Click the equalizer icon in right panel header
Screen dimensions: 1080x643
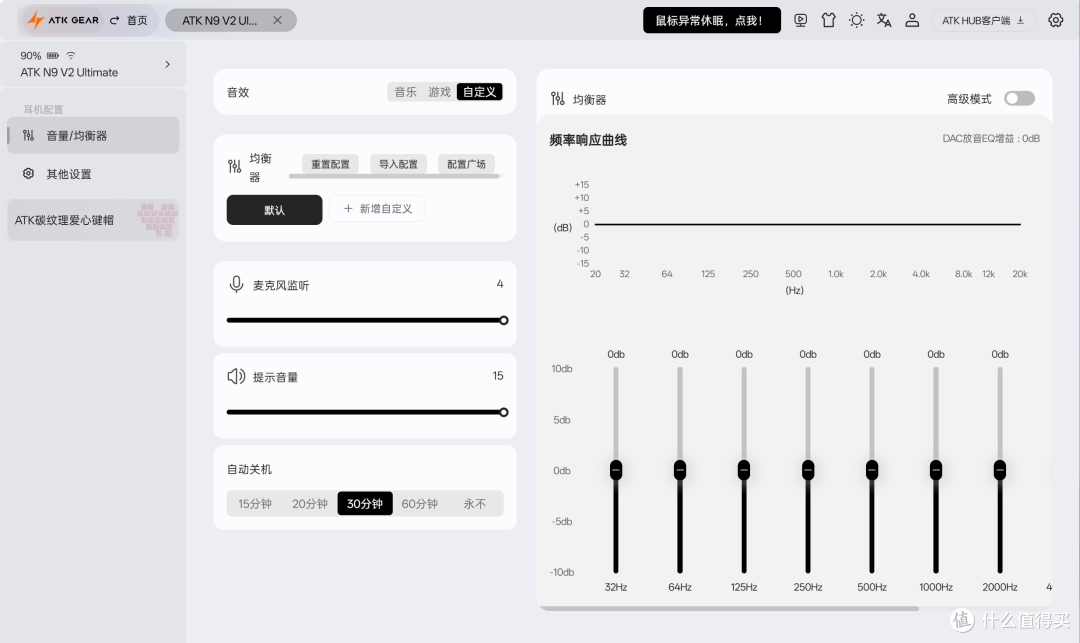[x=558, y=98]
